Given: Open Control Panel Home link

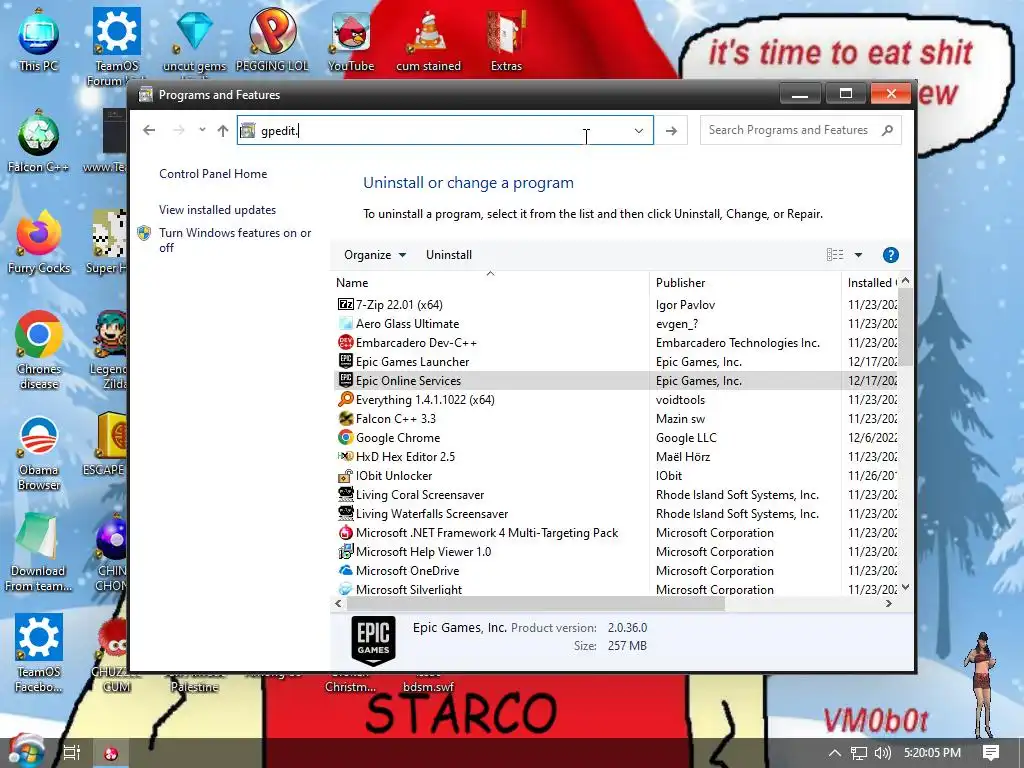Looking at the screenshot, I should [213, 174].
